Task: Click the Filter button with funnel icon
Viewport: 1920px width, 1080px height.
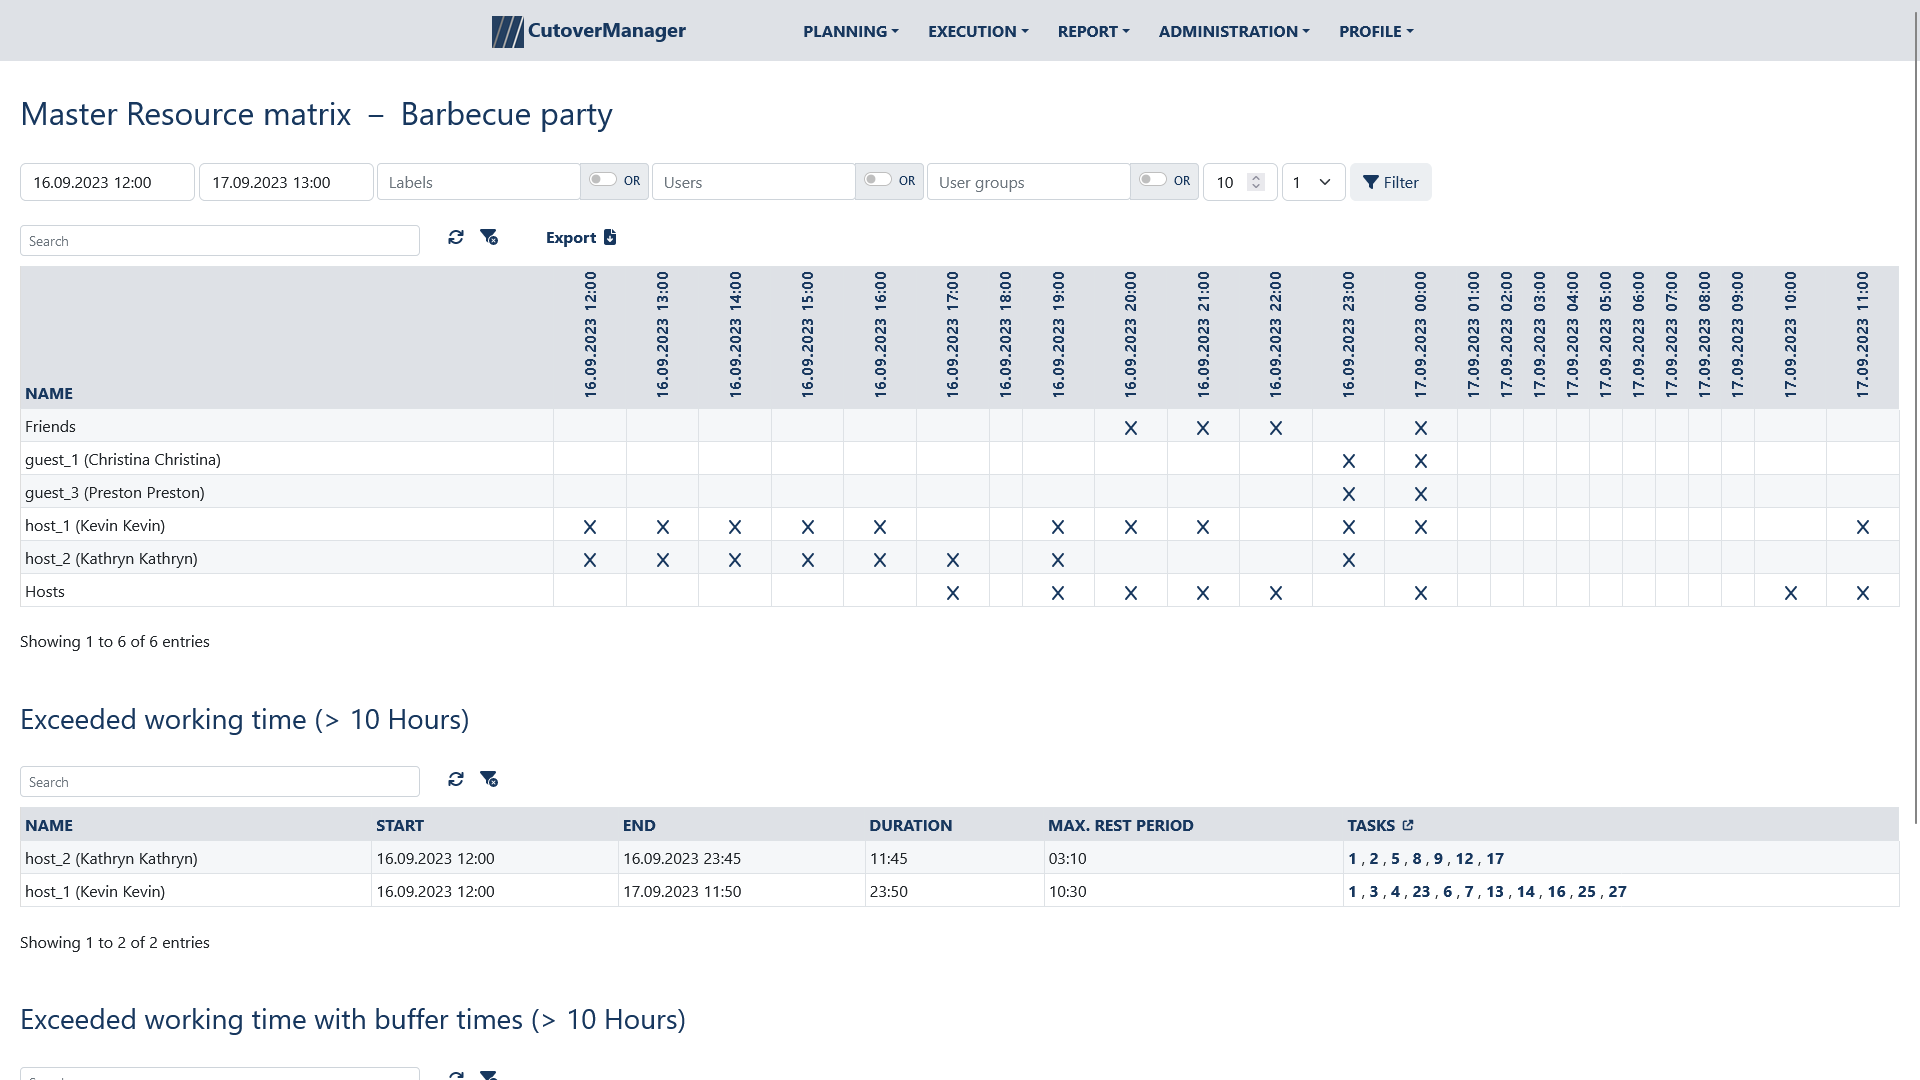Action: [1391, 182]
